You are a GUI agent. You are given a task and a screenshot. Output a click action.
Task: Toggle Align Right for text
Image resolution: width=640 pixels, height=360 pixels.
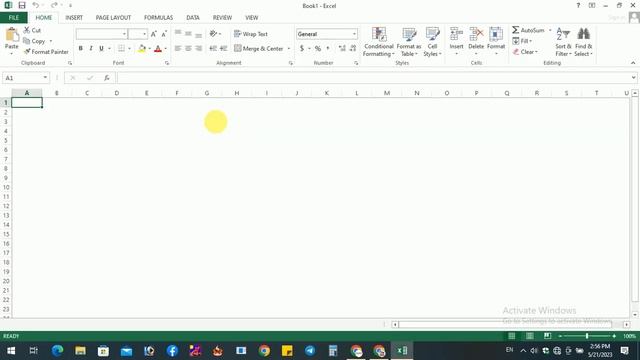click(198, 49)
